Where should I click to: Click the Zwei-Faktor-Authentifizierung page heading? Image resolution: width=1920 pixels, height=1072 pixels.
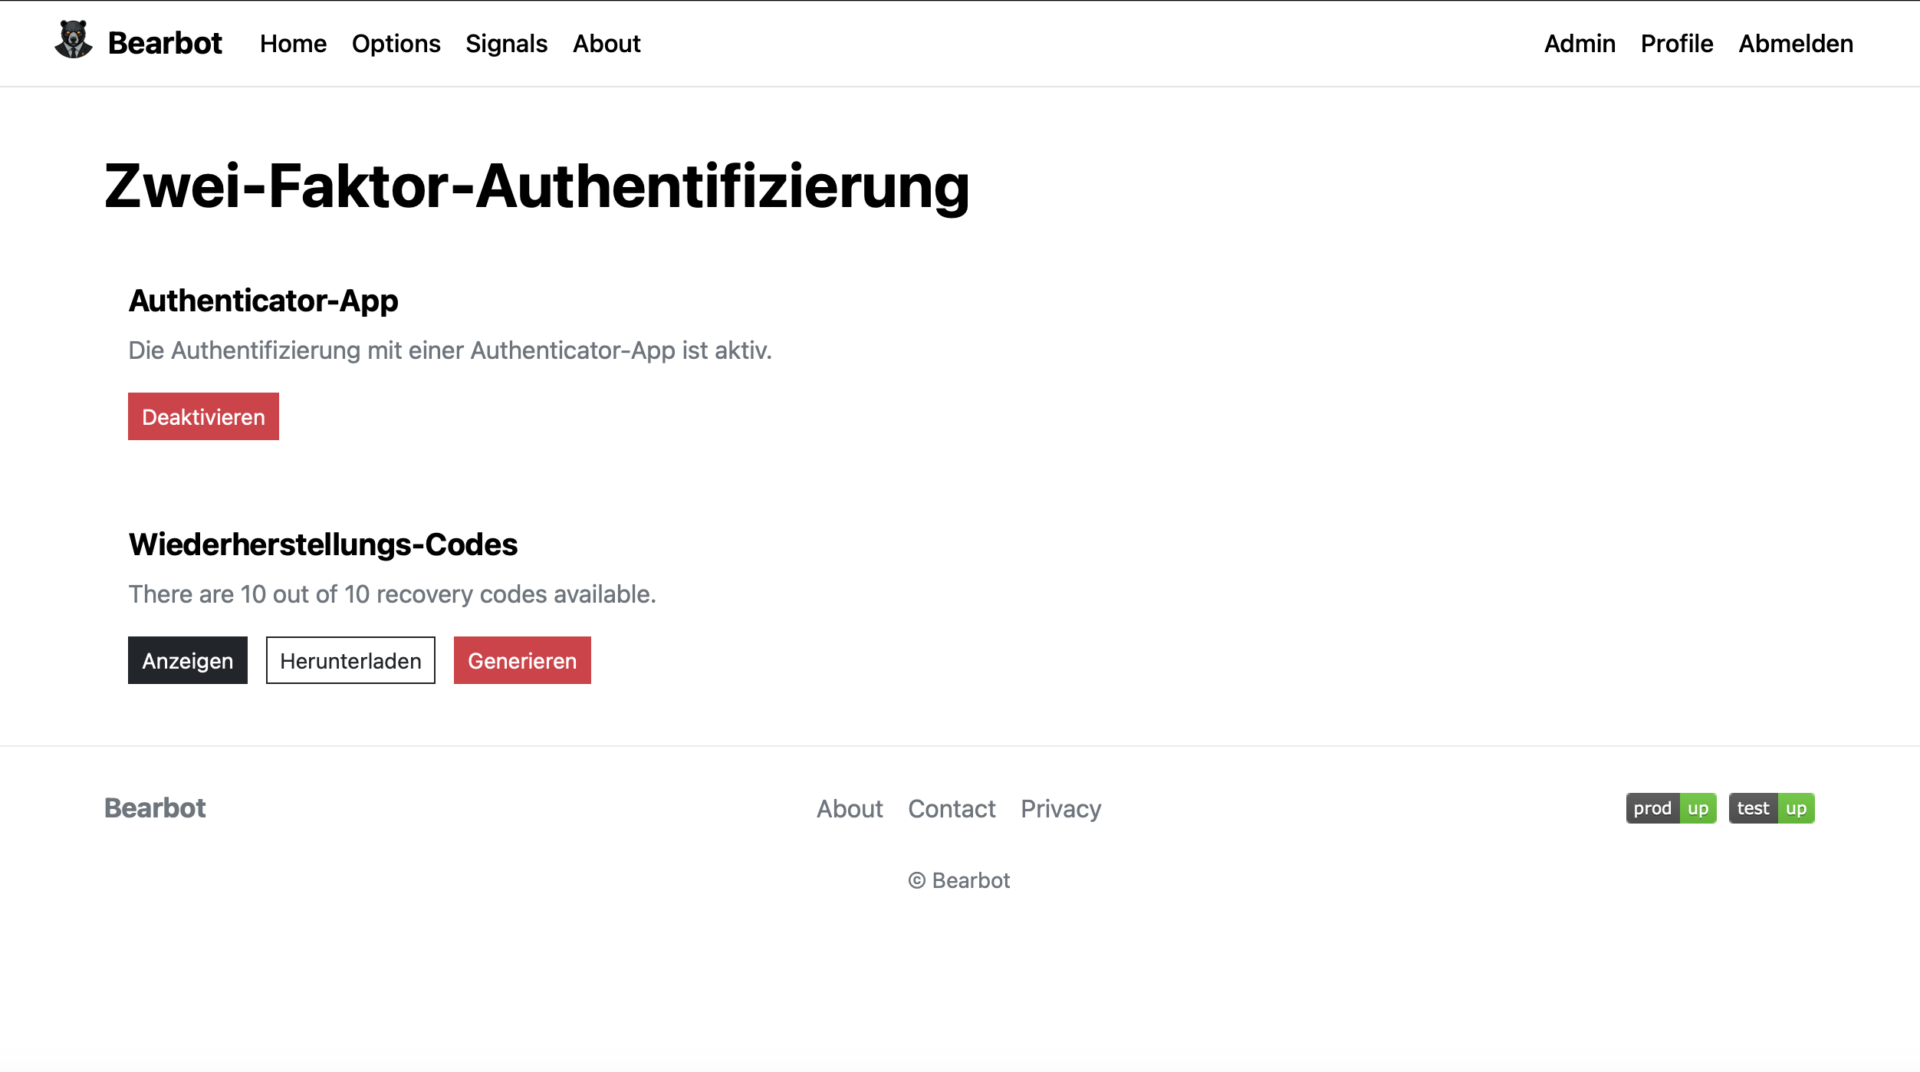[536, 186]
